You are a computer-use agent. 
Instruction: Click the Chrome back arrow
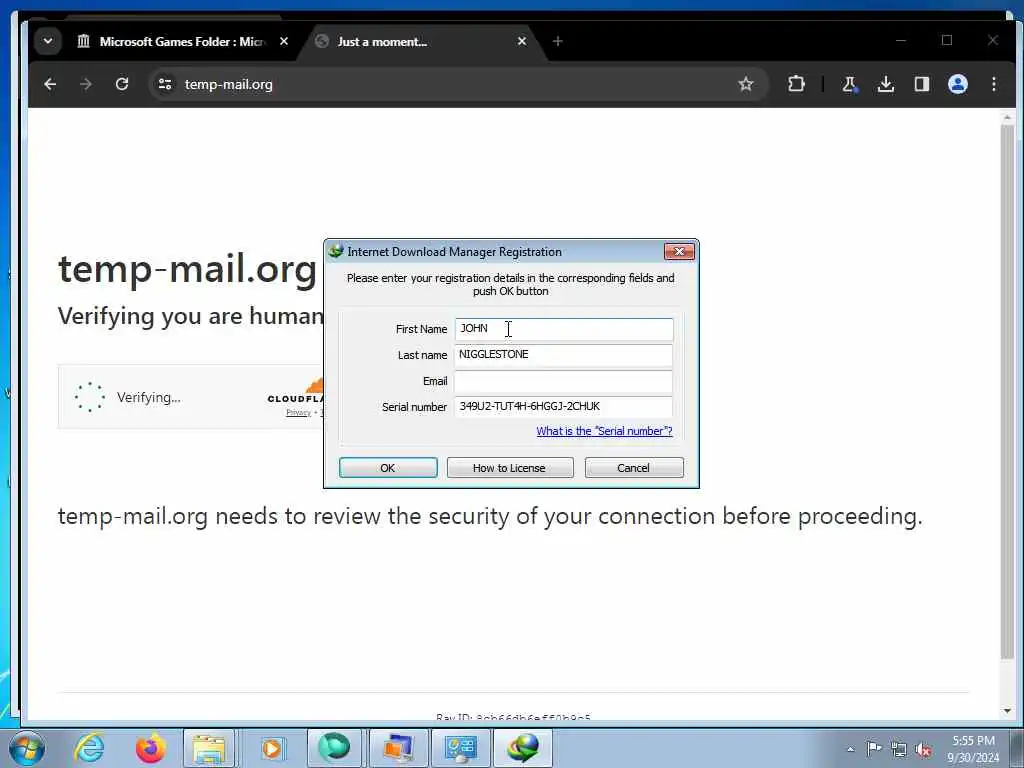click(x=50, y=84)
